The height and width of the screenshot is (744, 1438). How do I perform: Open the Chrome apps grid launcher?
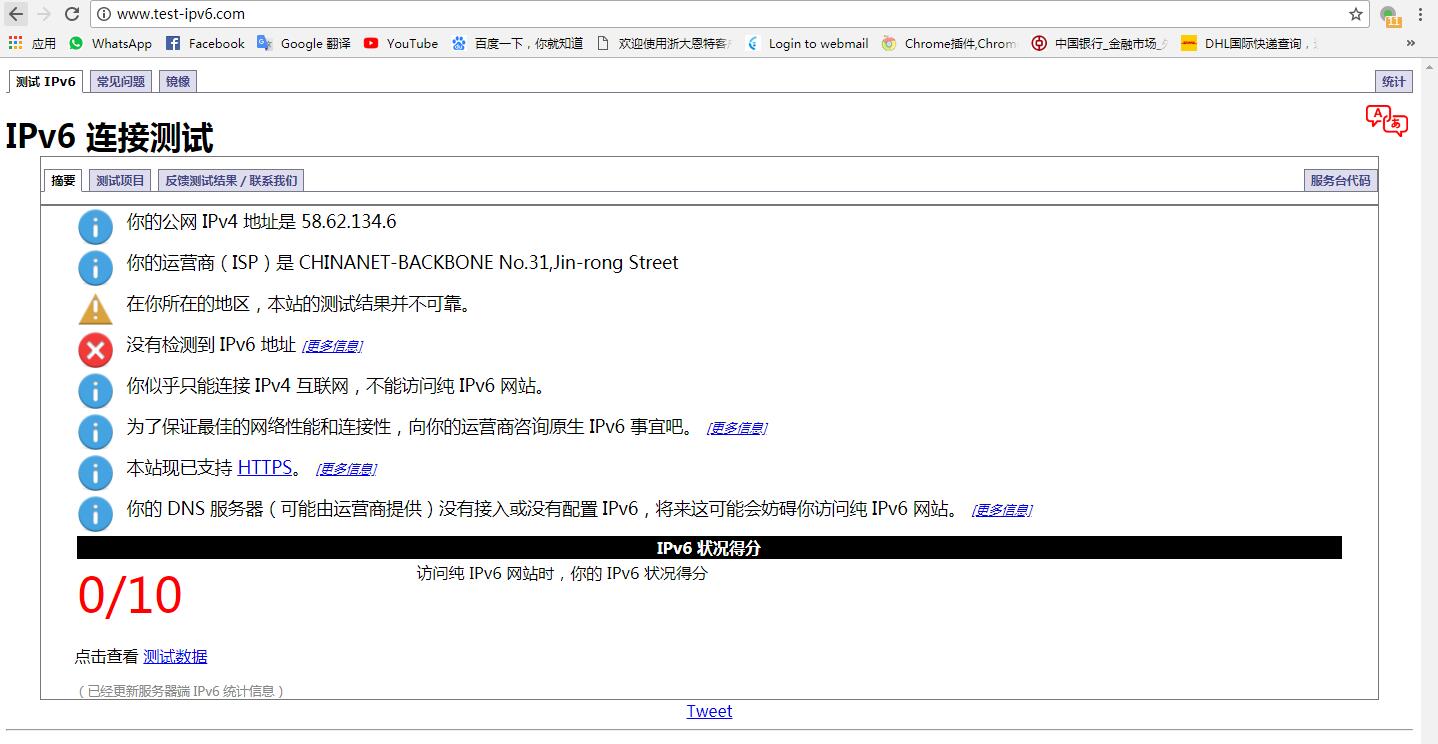point(14,43)
